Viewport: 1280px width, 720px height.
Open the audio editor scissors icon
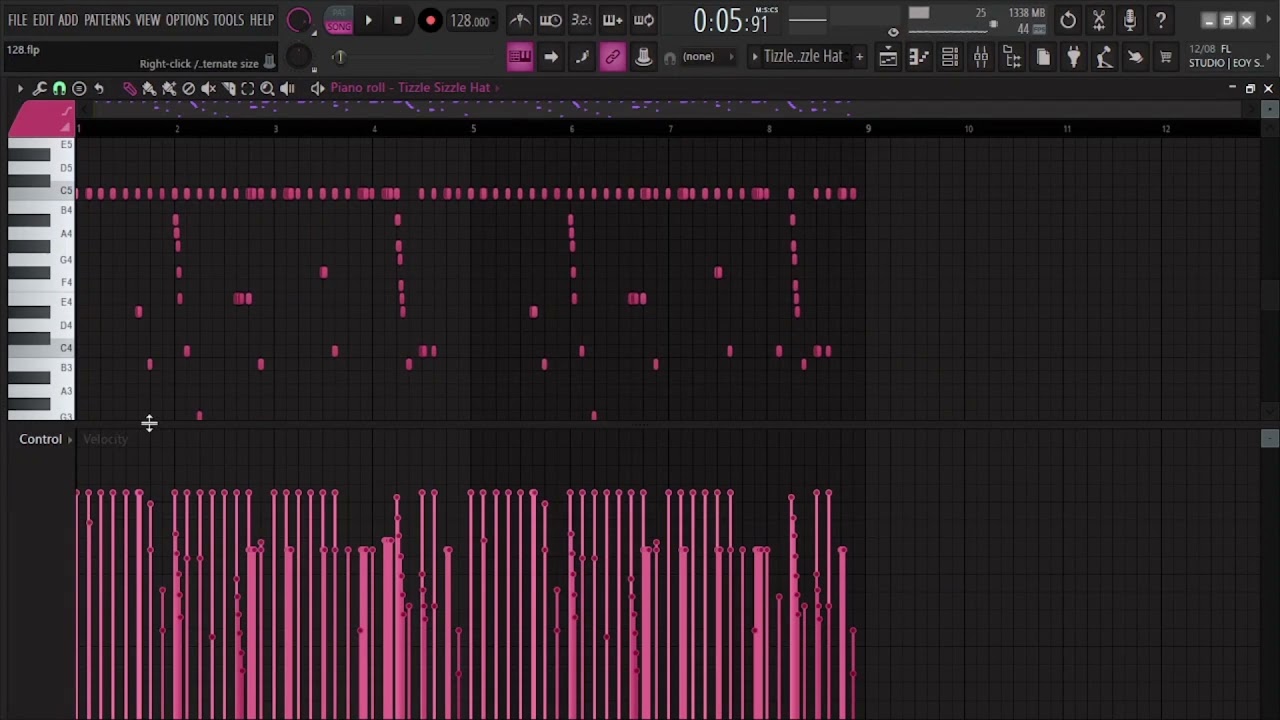click(1099, 20)
